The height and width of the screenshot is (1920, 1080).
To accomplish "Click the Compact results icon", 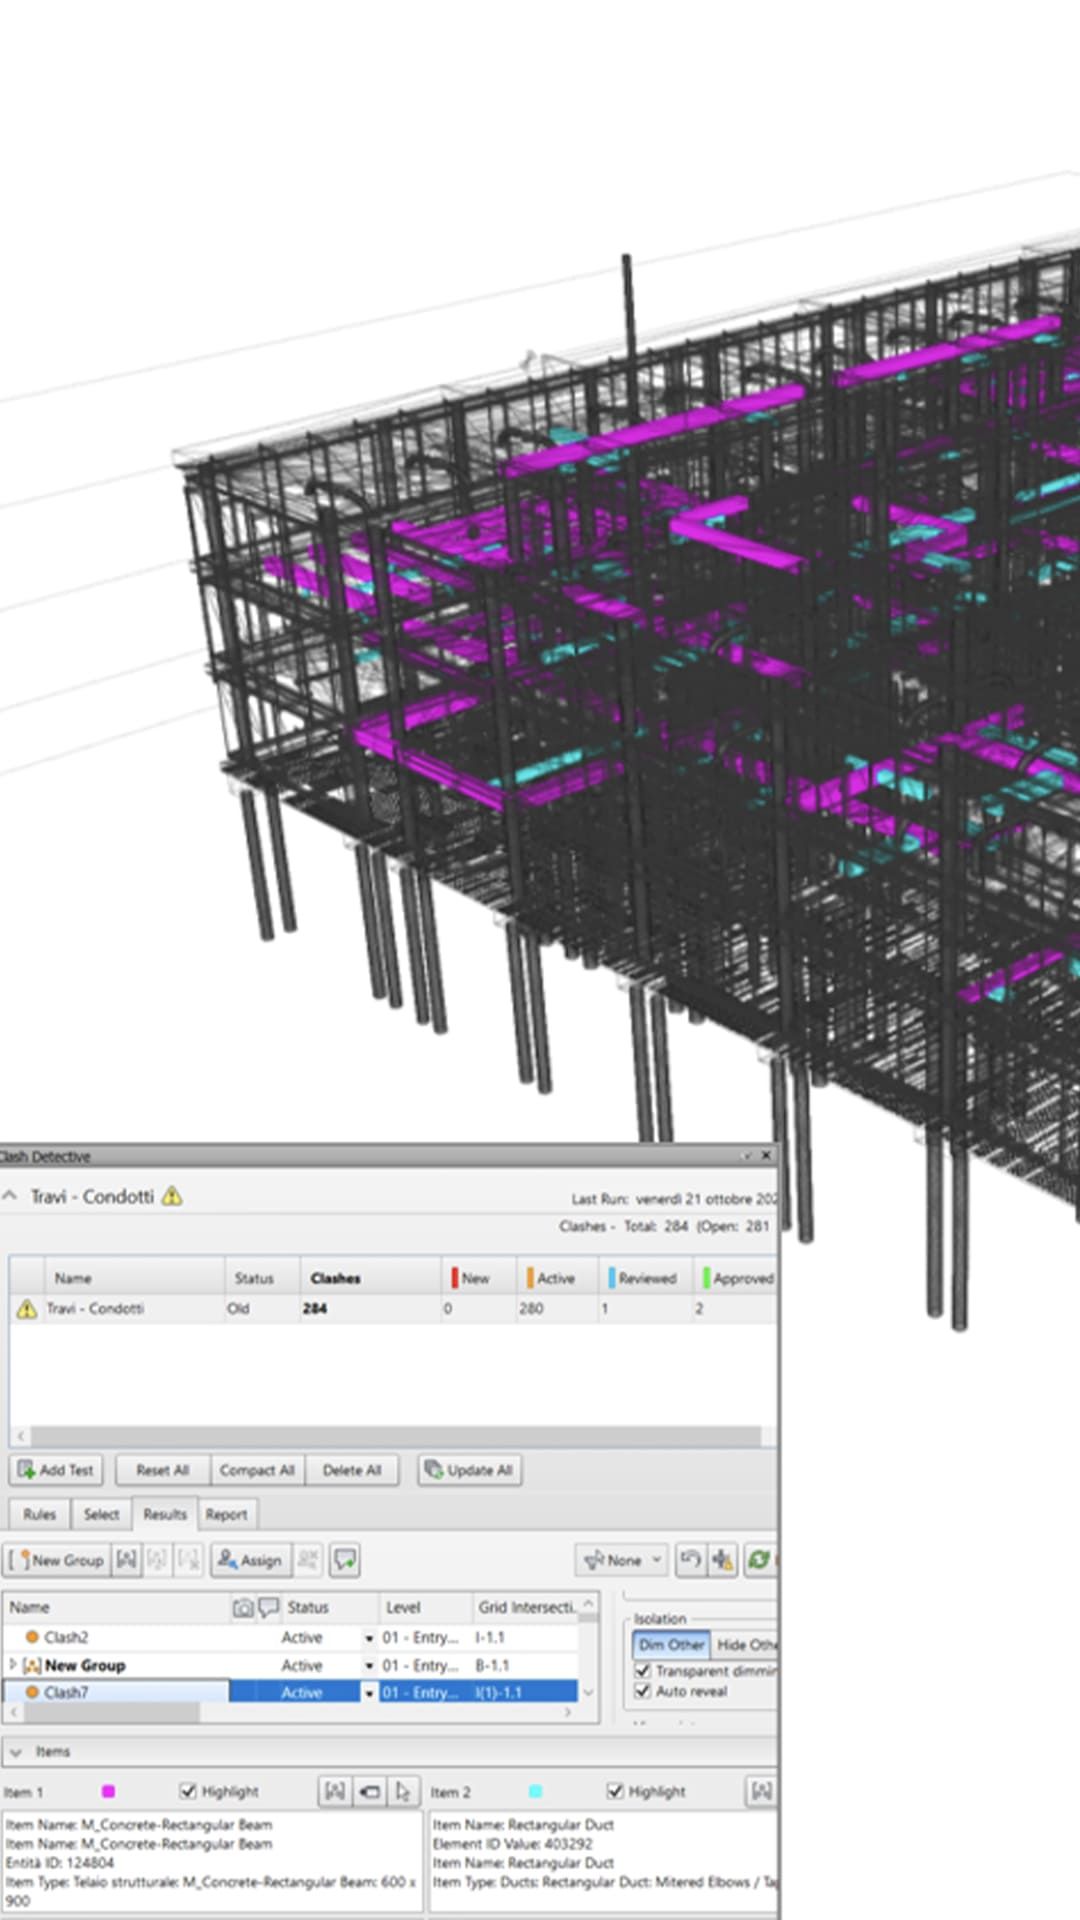I will coord(723,1560).
